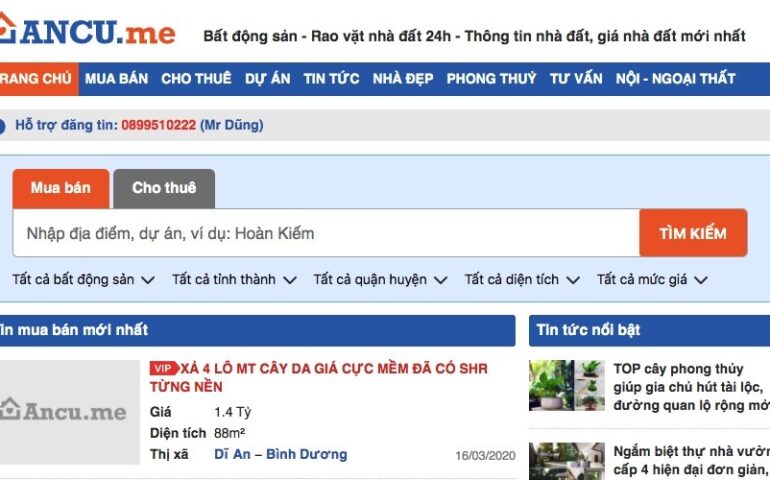Go to the 'PHONG THUỶ' menu section
The width and height of the screenshot is (770, 480).
(x=491, y=79)
